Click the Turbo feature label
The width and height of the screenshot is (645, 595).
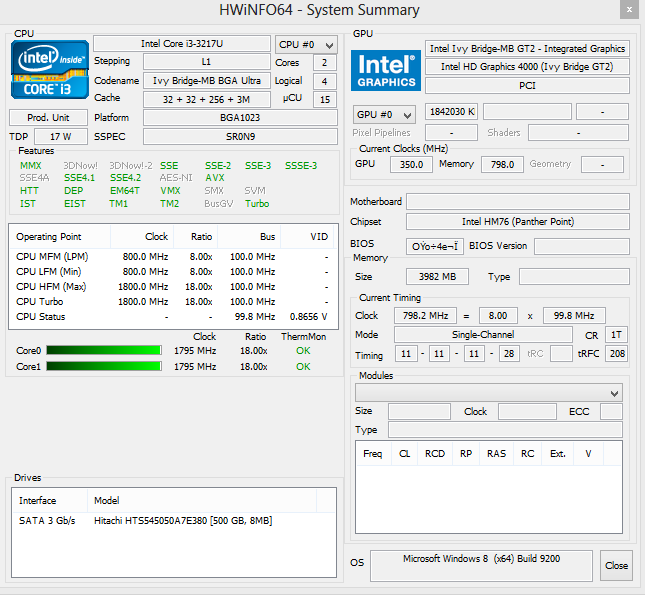point(257,204)
